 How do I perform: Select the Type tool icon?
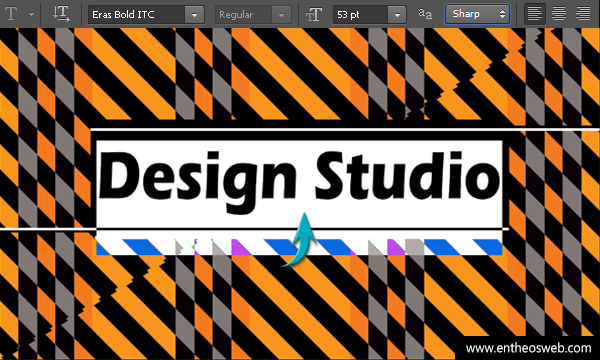pos(11,14)
